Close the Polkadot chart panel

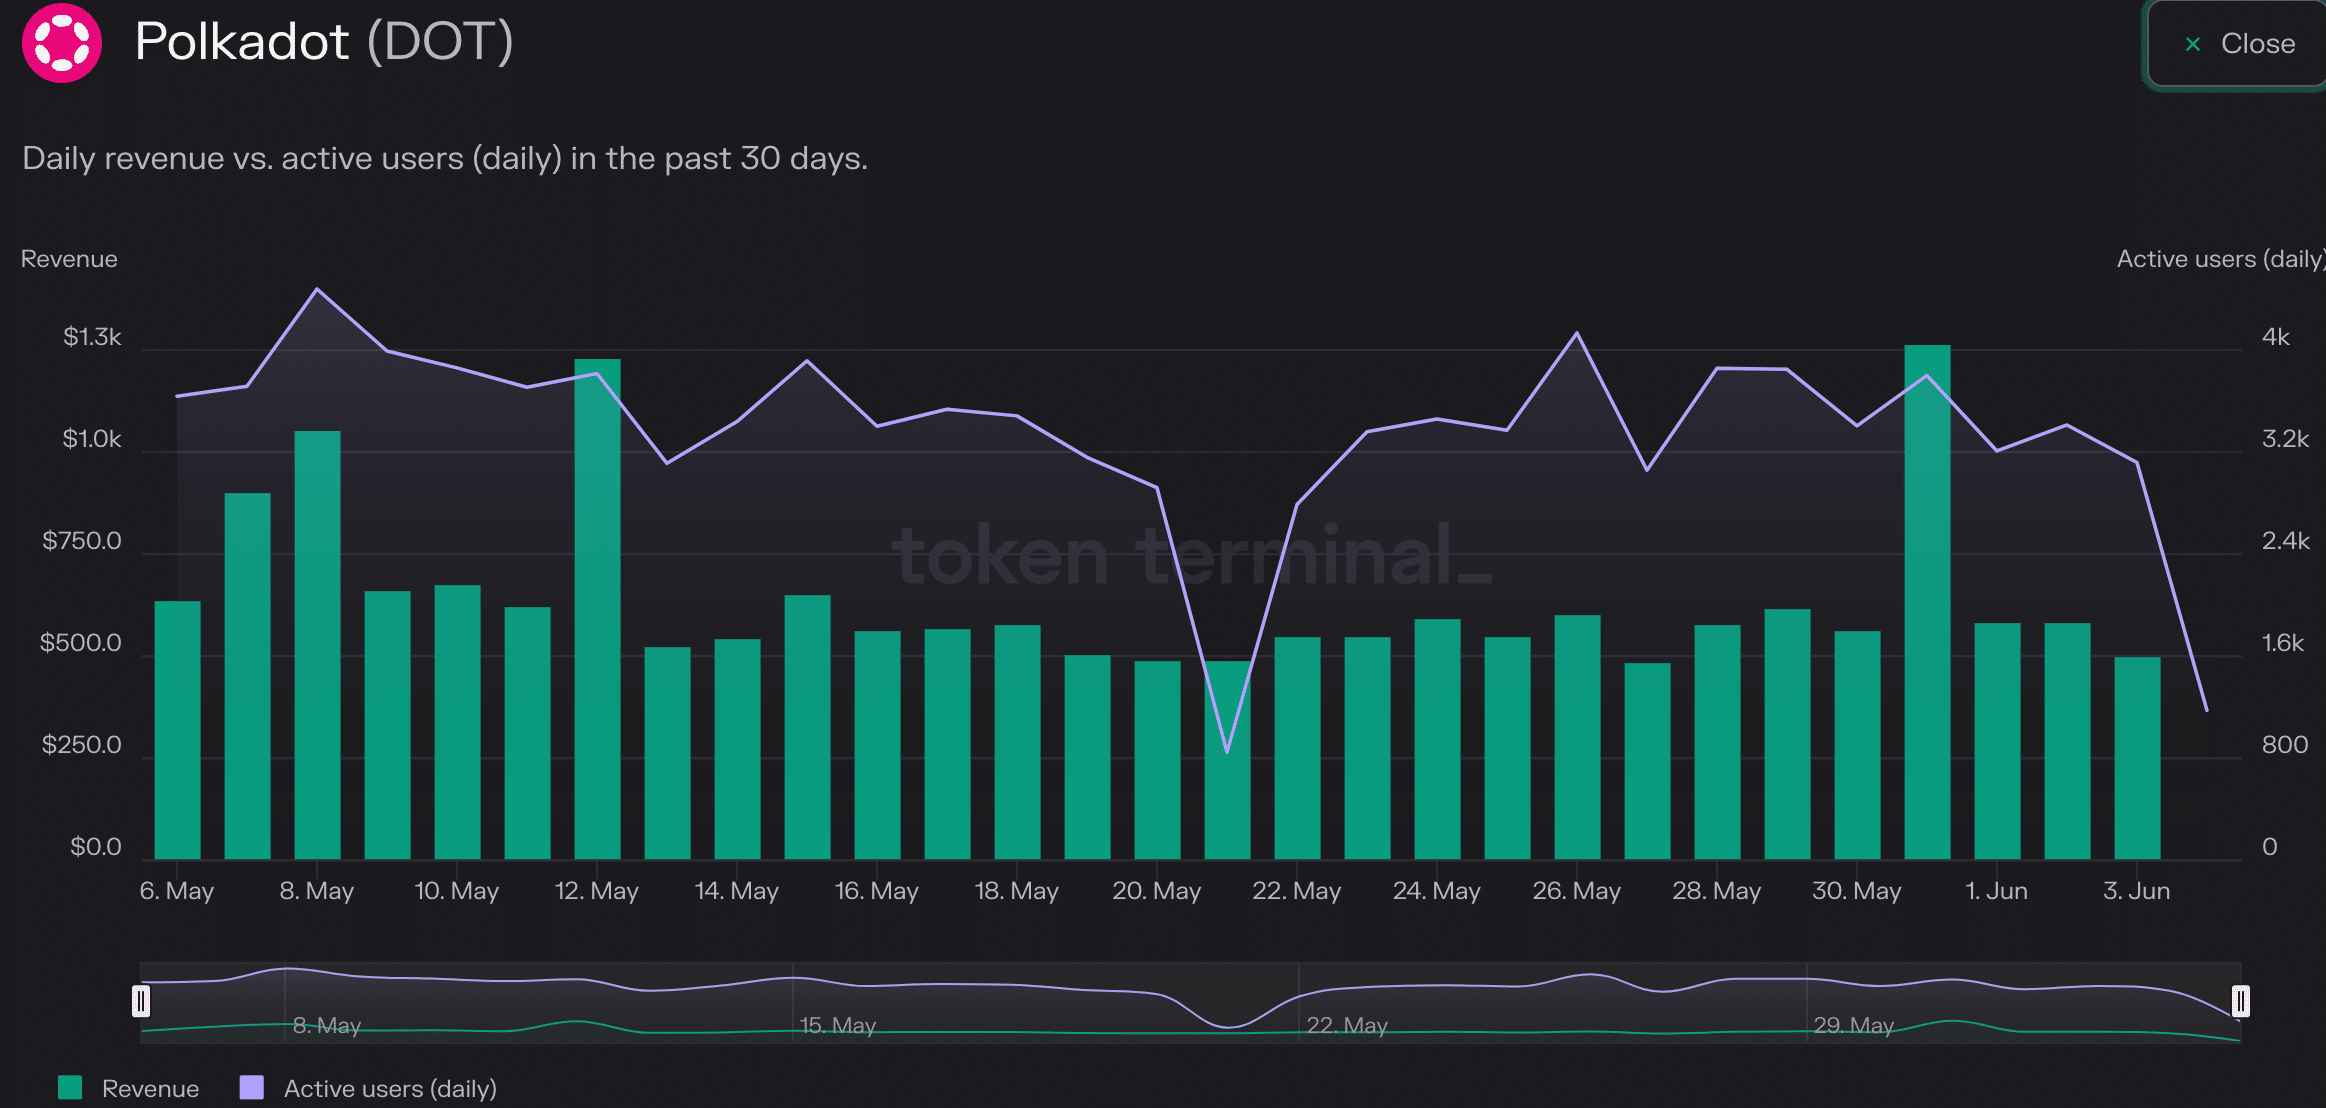pos(2237,44)
